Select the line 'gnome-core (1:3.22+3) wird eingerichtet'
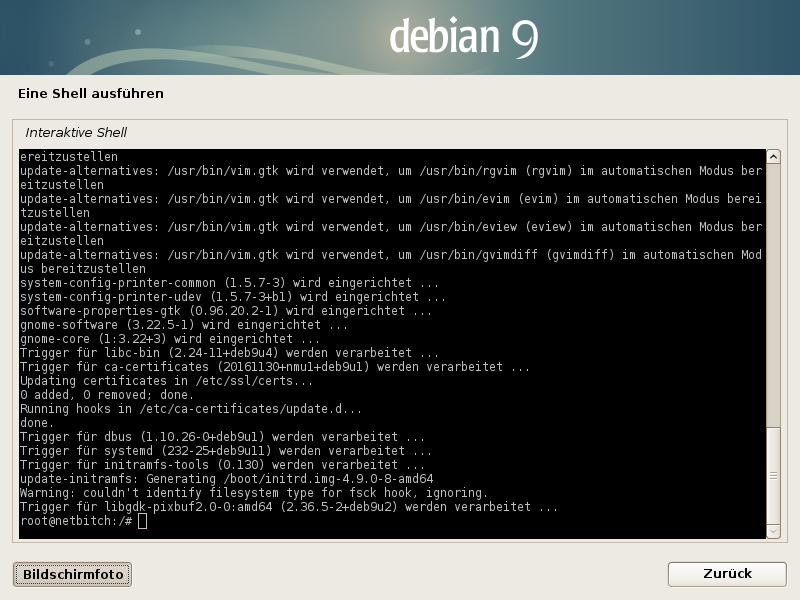 point(169,339)
